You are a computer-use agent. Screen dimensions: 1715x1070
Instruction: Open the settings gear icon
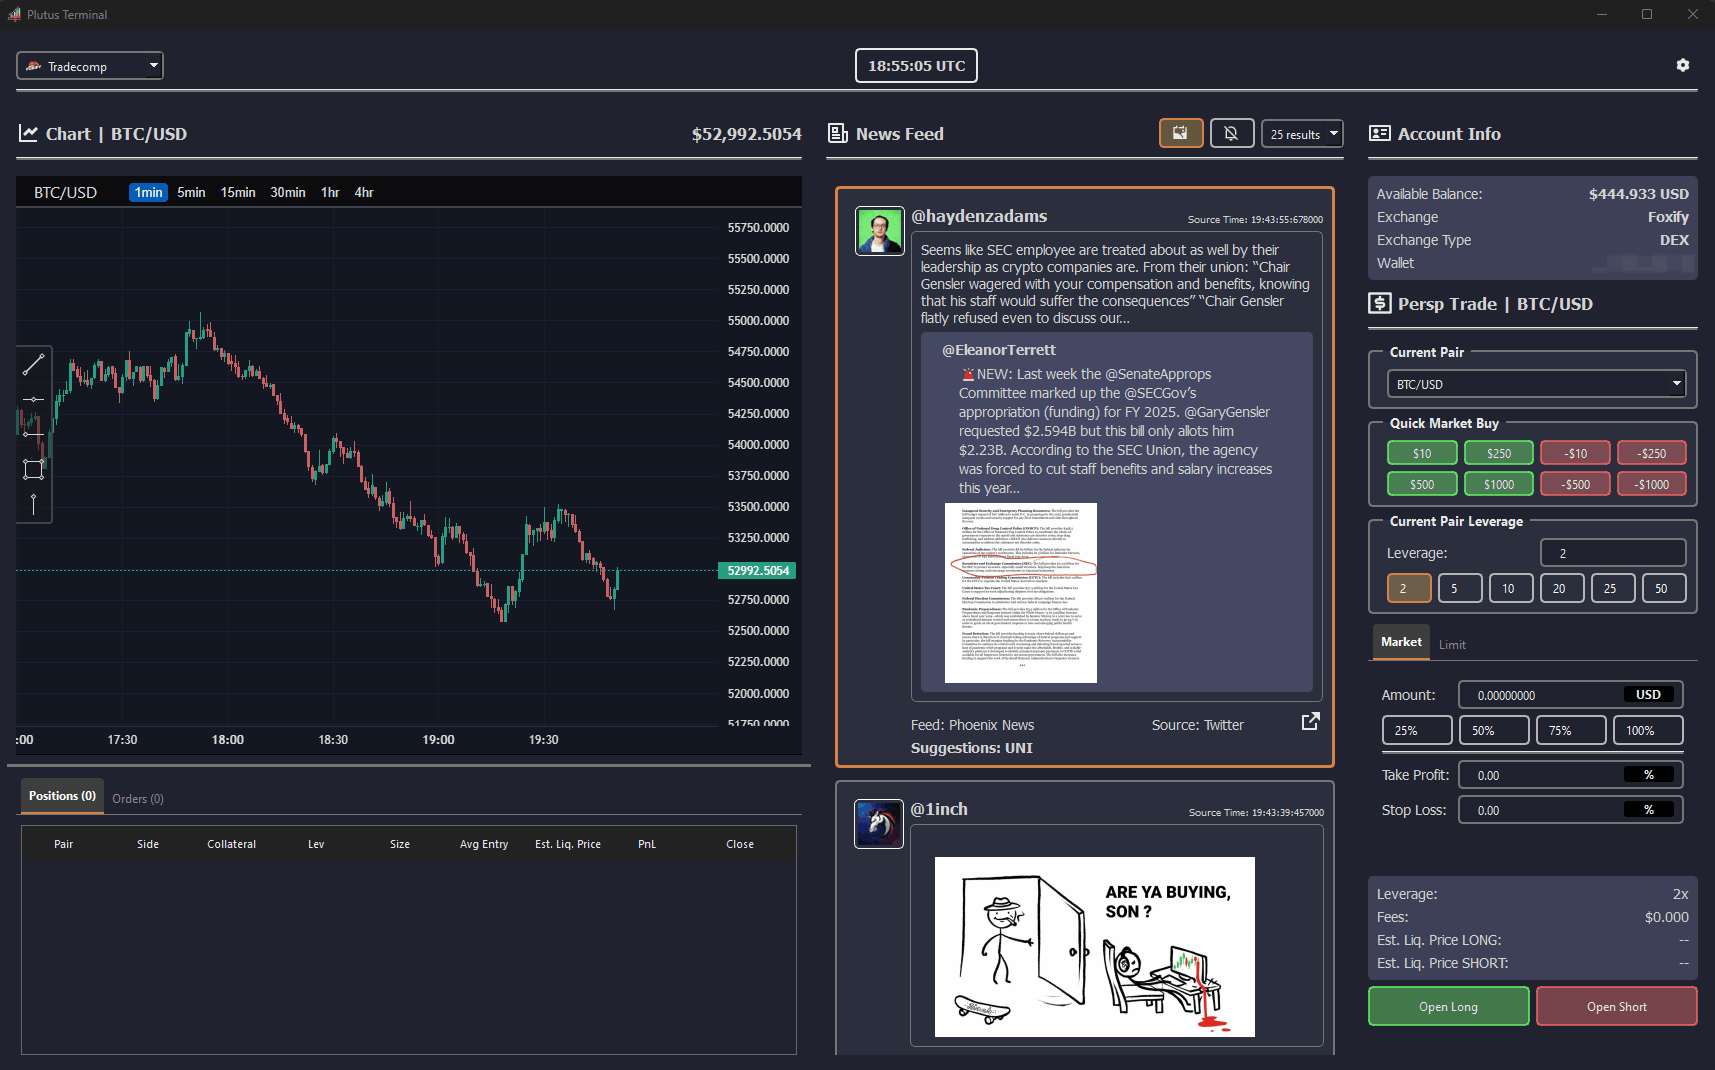pos(1682,65)
